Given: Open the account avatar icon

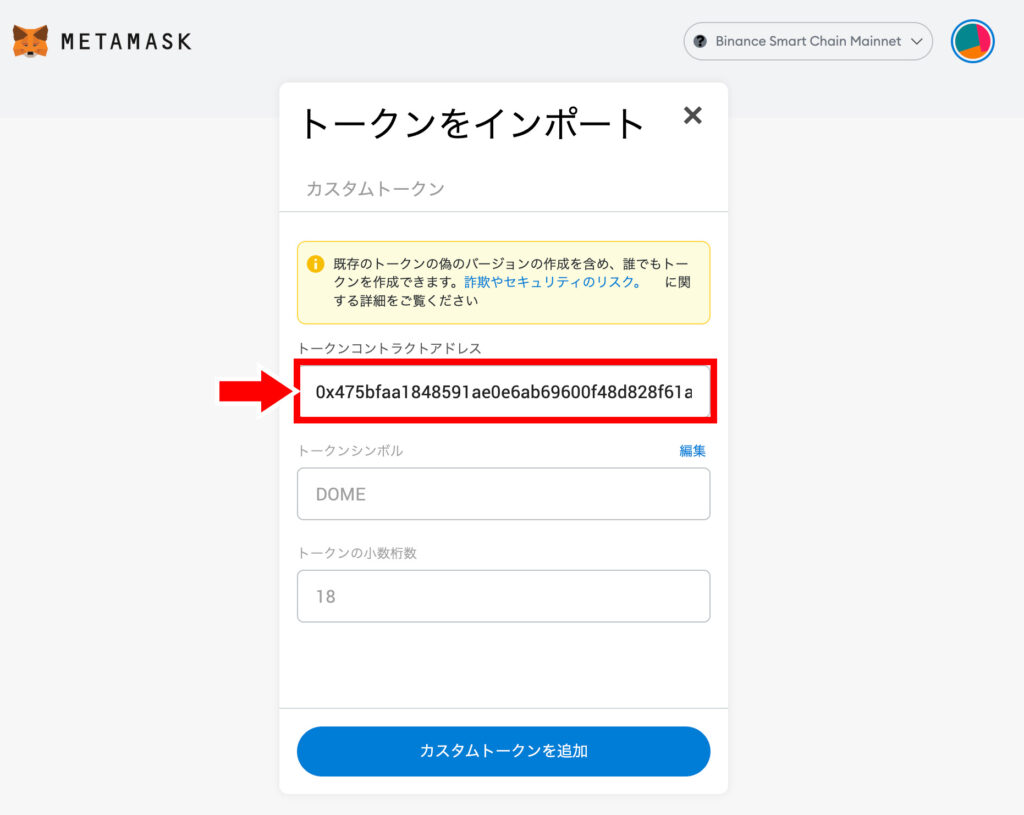Looking at the screenshot, I should click(972, 41).
